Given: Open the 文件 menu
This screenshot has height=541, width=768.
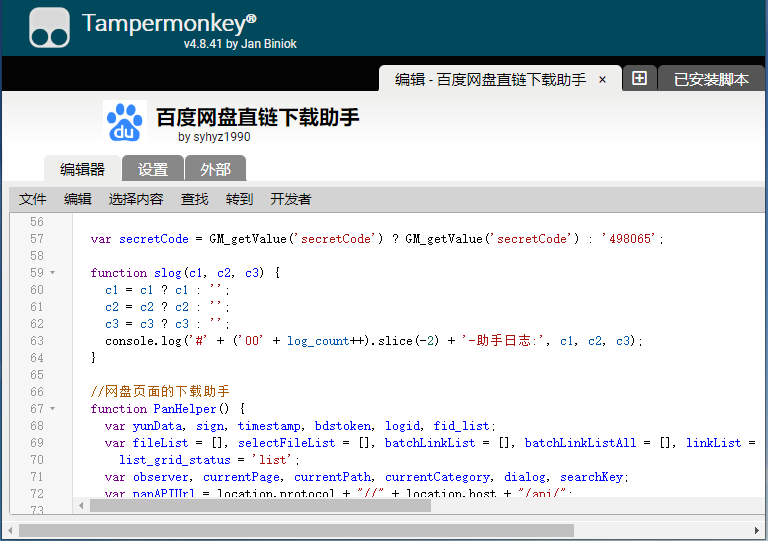Looking at the screenshot, I should coord(32,199).
